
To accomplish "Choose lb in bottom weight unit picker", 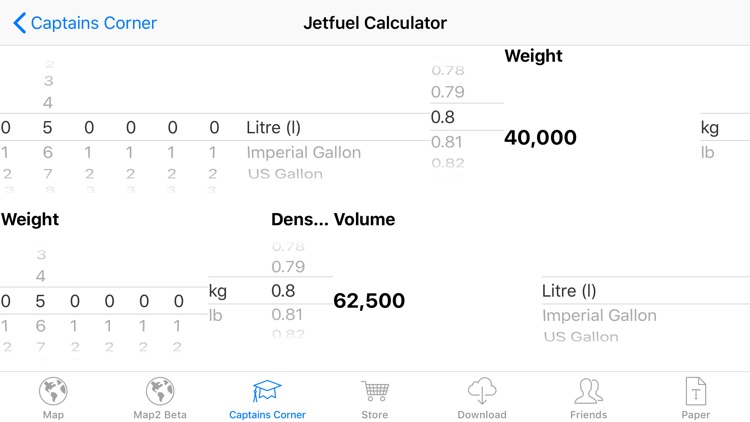I will [x=216, y=315].
